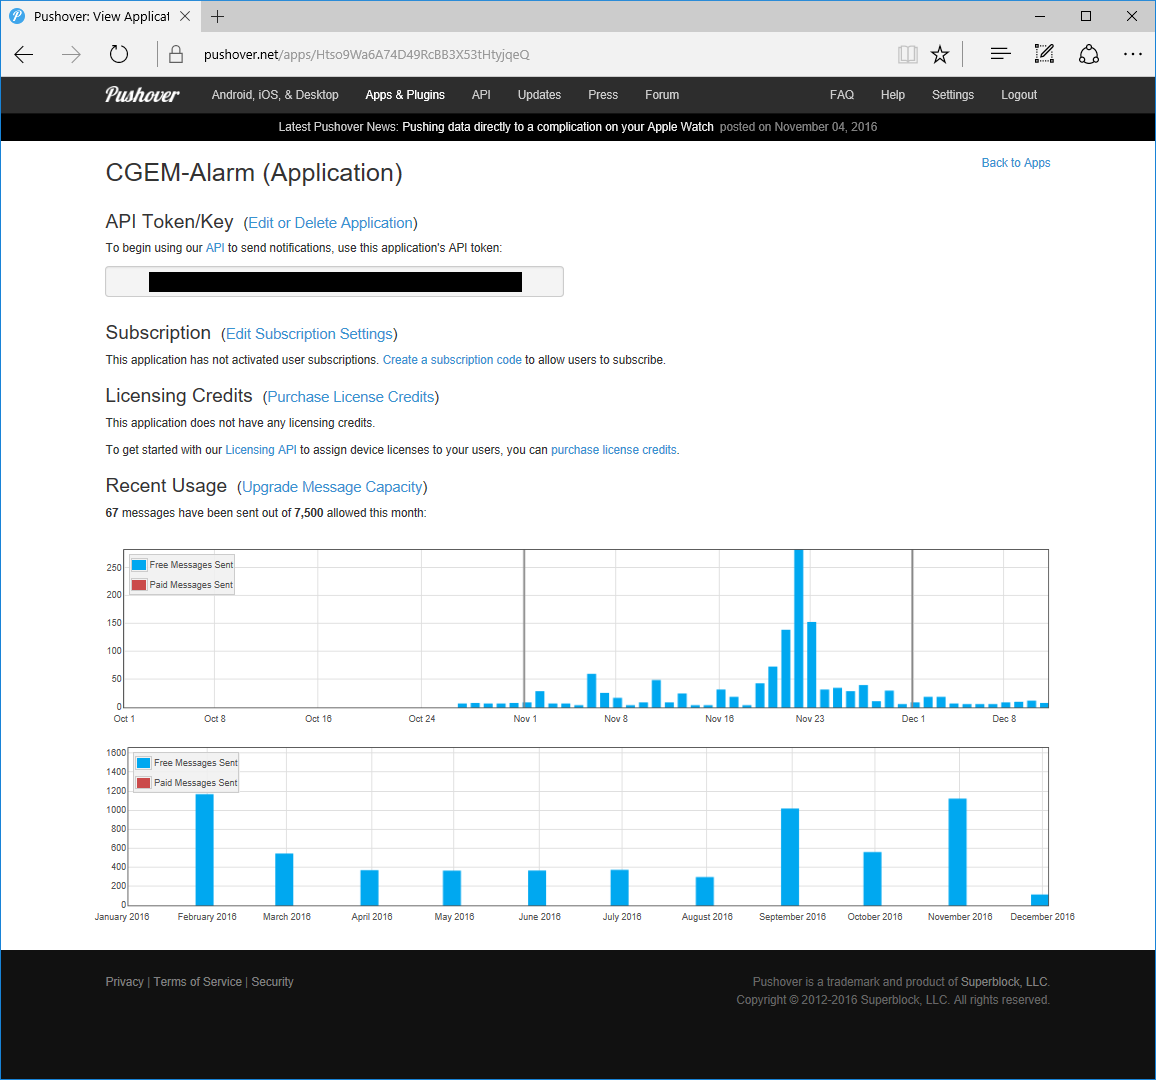Click blue Free Messages Sent swatch in monthly chart
Viewport: 1156px width, 1080px height.
[144, 763]
